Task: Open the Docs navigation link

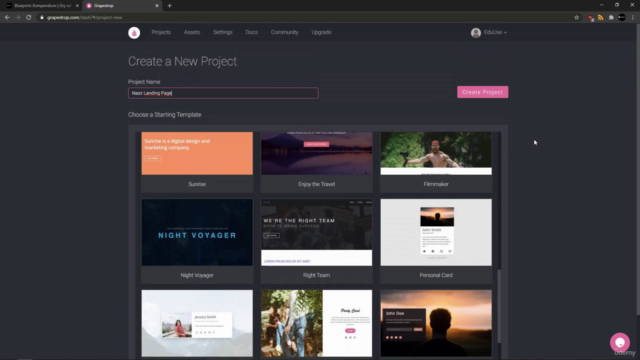Action: pyautogui.click(x=251, y=32)
